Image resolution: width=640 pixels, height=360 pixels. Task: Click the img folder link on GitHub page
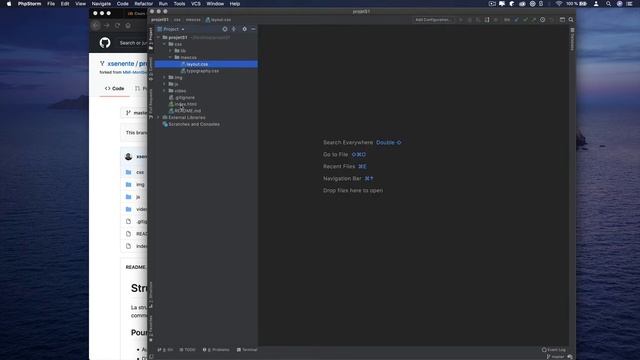140,184
